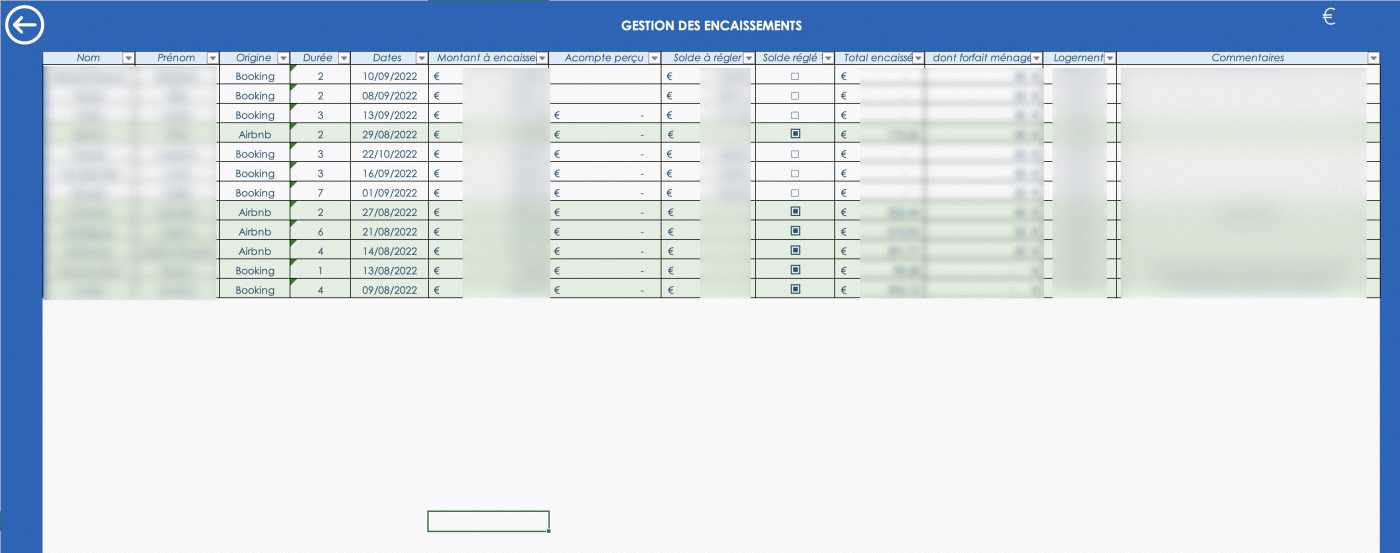Open the Acompte perçu filter dropdown
1400x553 pixels.
pyautogui.click(x=654, y=58)
